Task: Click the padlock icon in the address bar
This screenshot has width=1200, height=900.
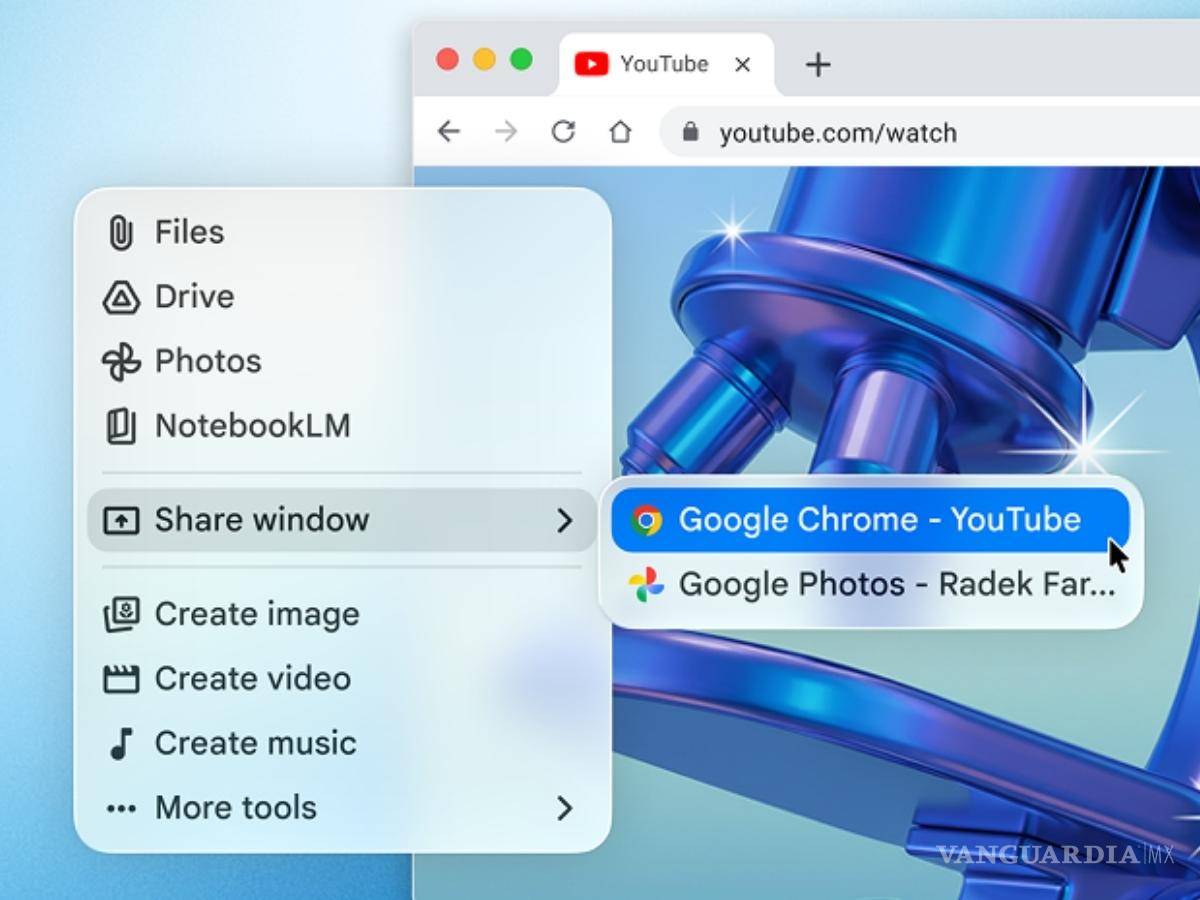Action: click(692, 132)
